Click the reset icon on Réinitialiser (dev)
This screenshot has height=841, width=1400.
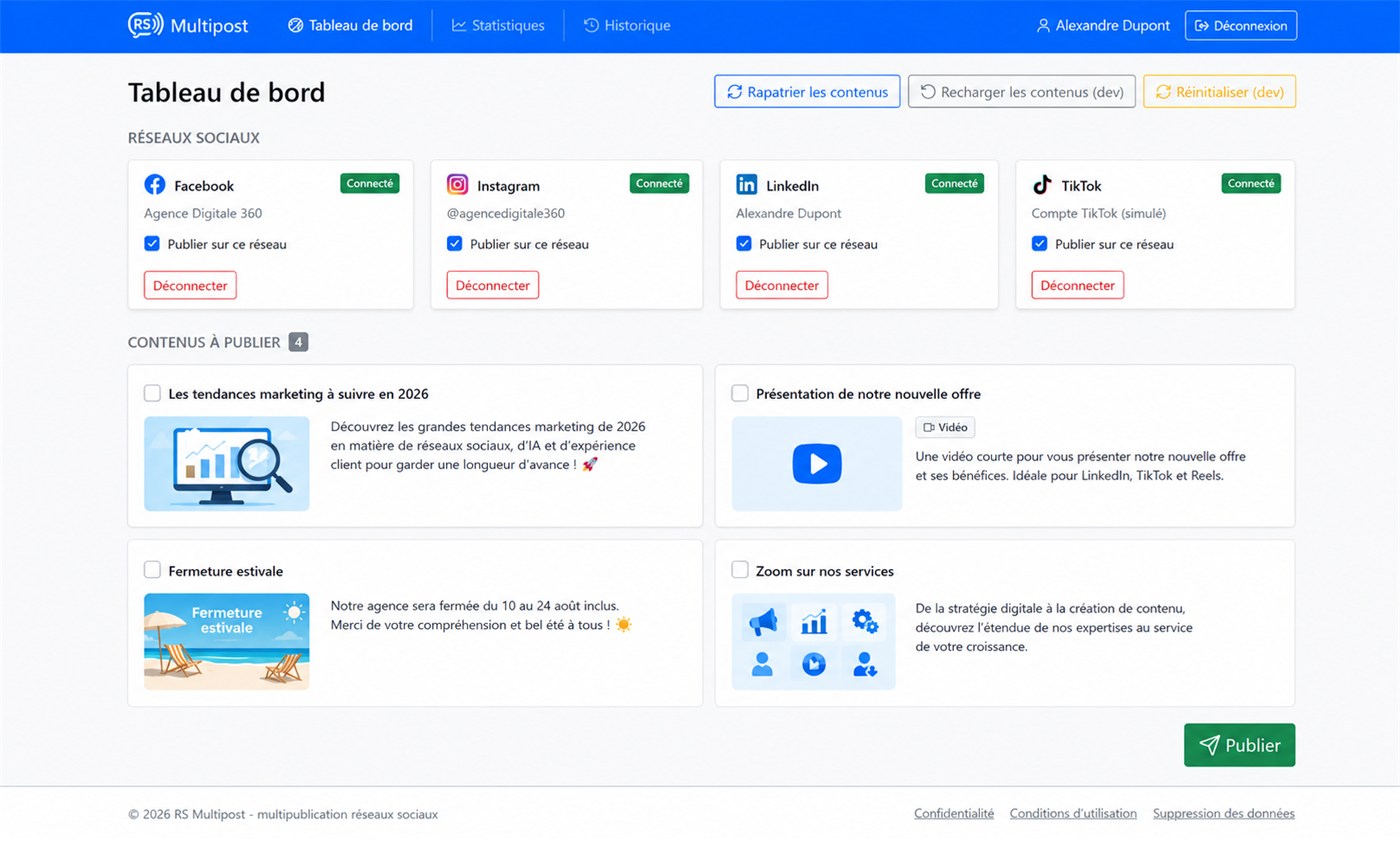point(1163,92)
